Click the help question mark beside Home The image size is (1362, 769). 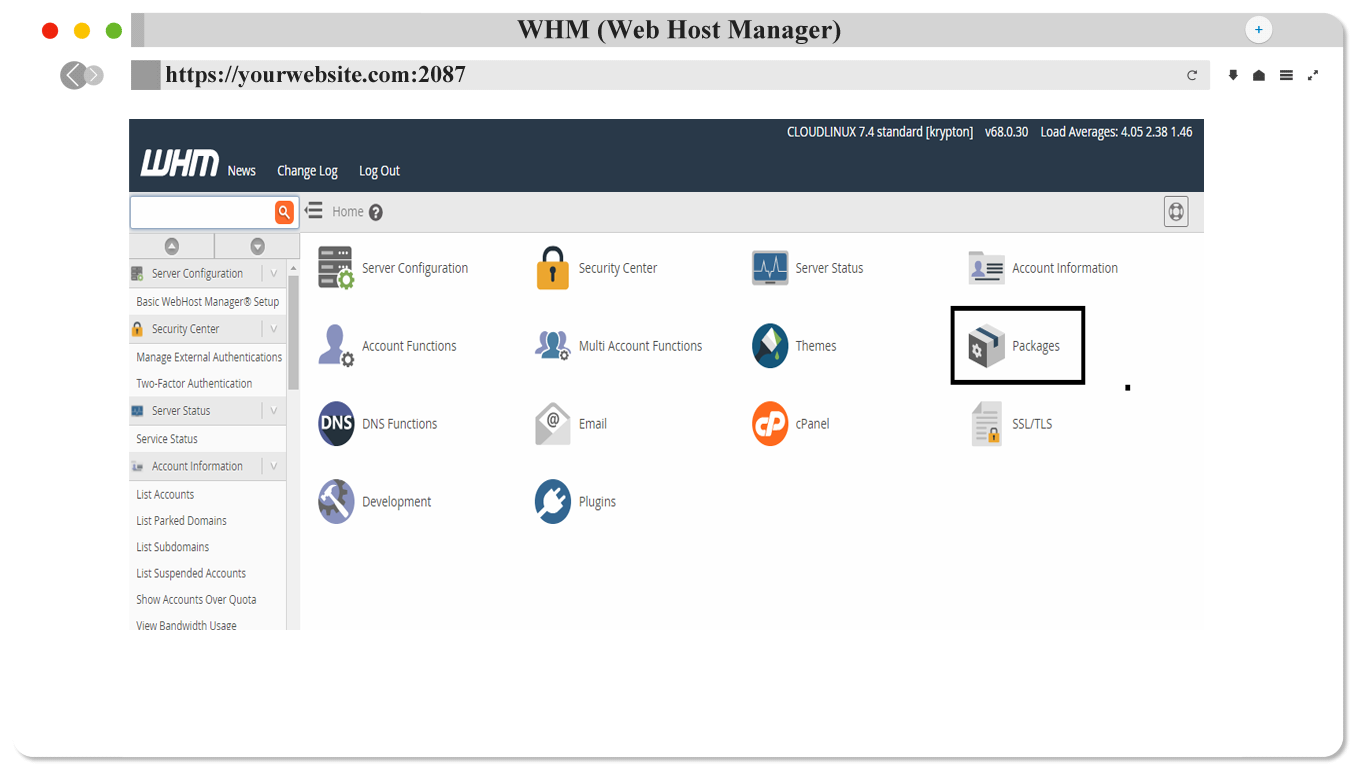coord(376,212)
